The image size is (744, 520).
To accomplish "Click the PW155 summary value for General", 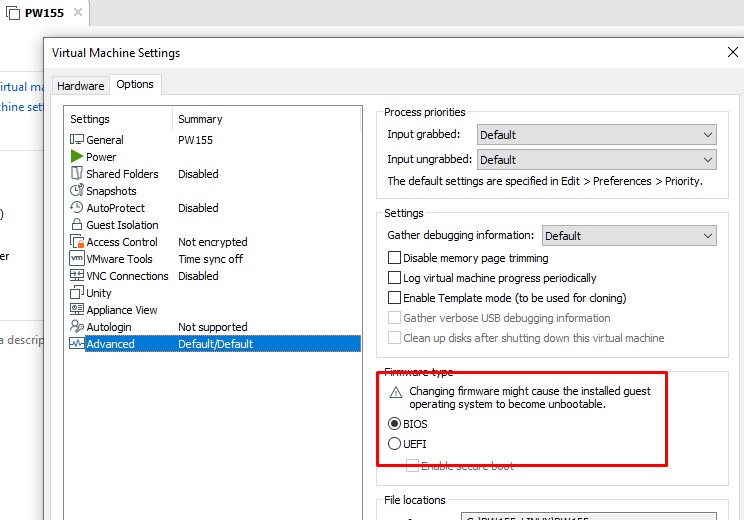I will [195, 140].
